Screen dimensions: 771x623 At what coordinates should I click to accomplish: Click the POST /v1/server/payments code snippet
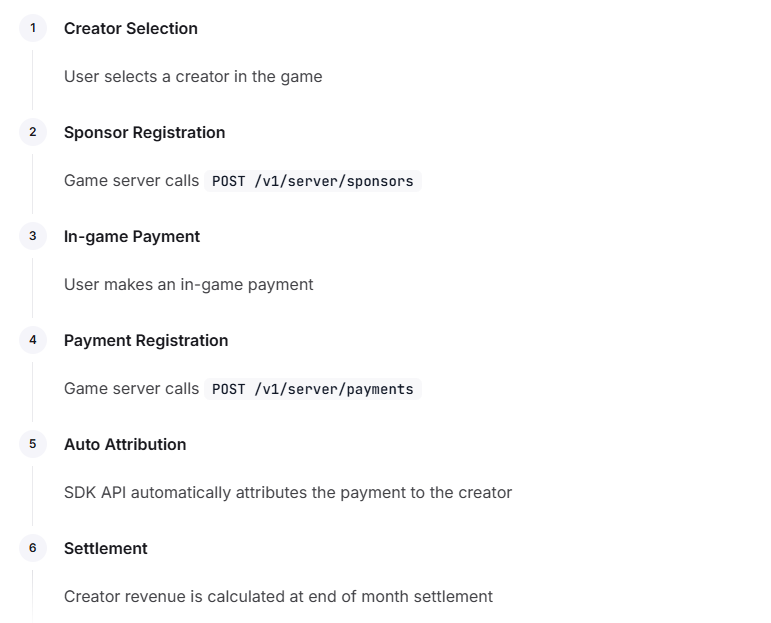click(x=313, y=389)
